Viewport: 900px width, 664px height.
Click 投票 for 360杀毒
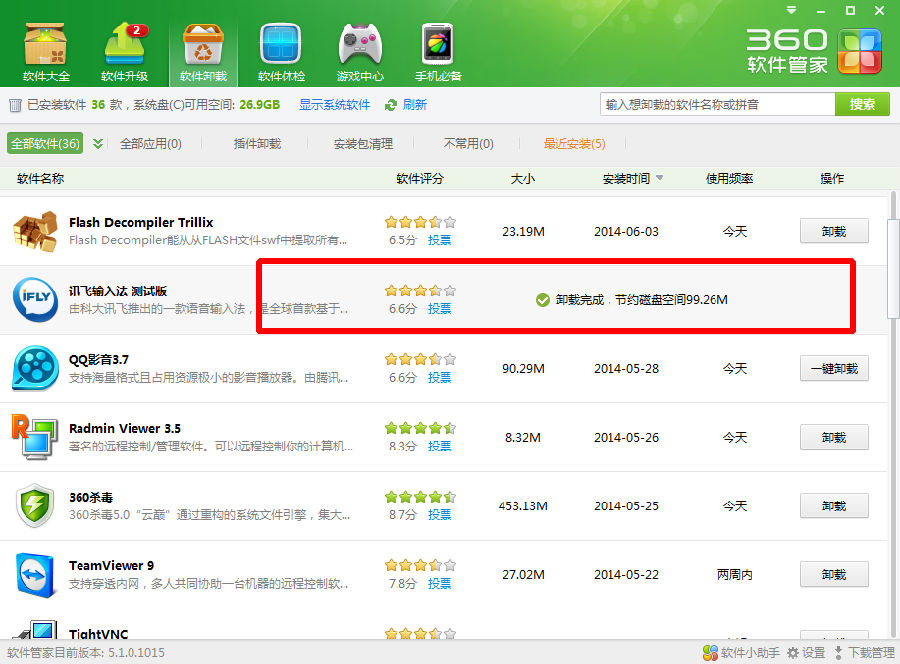[440, 515]
